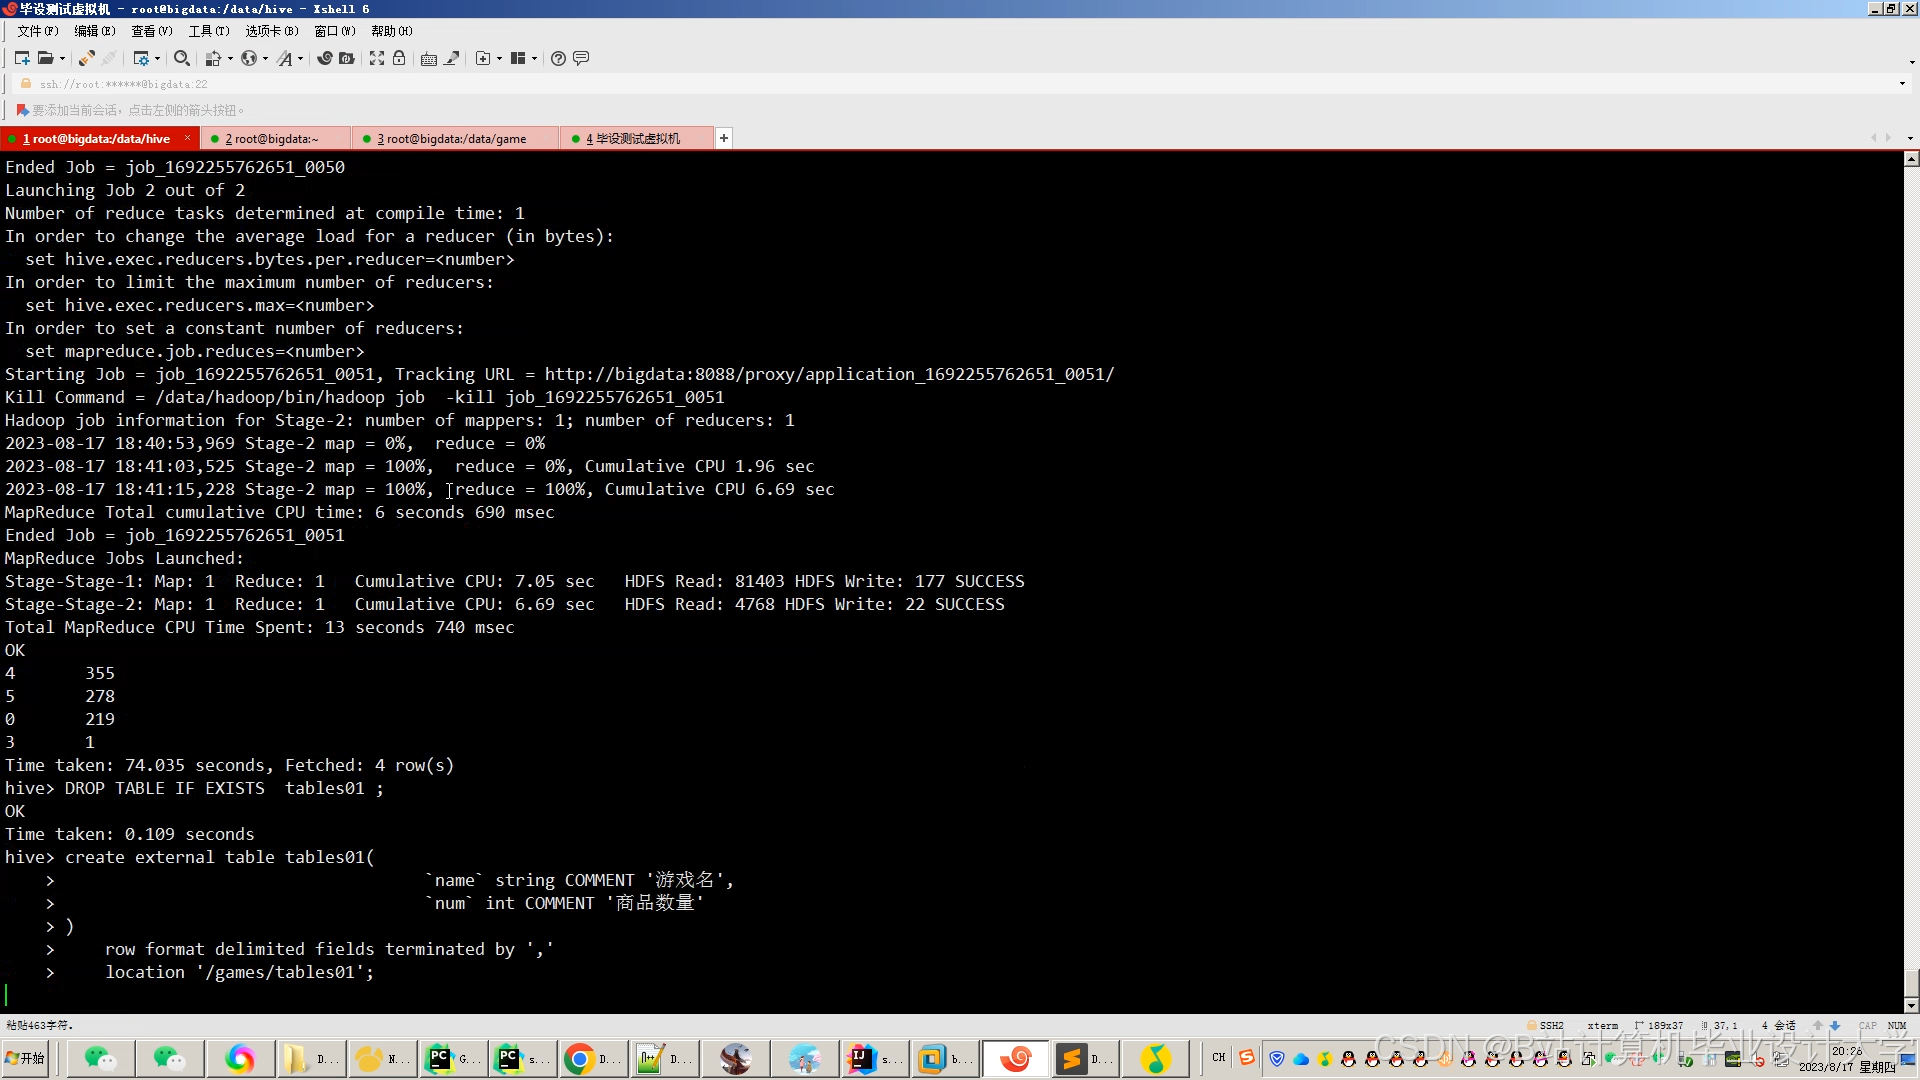This screenshot has height=1080, width=1920.
Task: Click the lock screen padlock icon
Action: coord(399,59)
